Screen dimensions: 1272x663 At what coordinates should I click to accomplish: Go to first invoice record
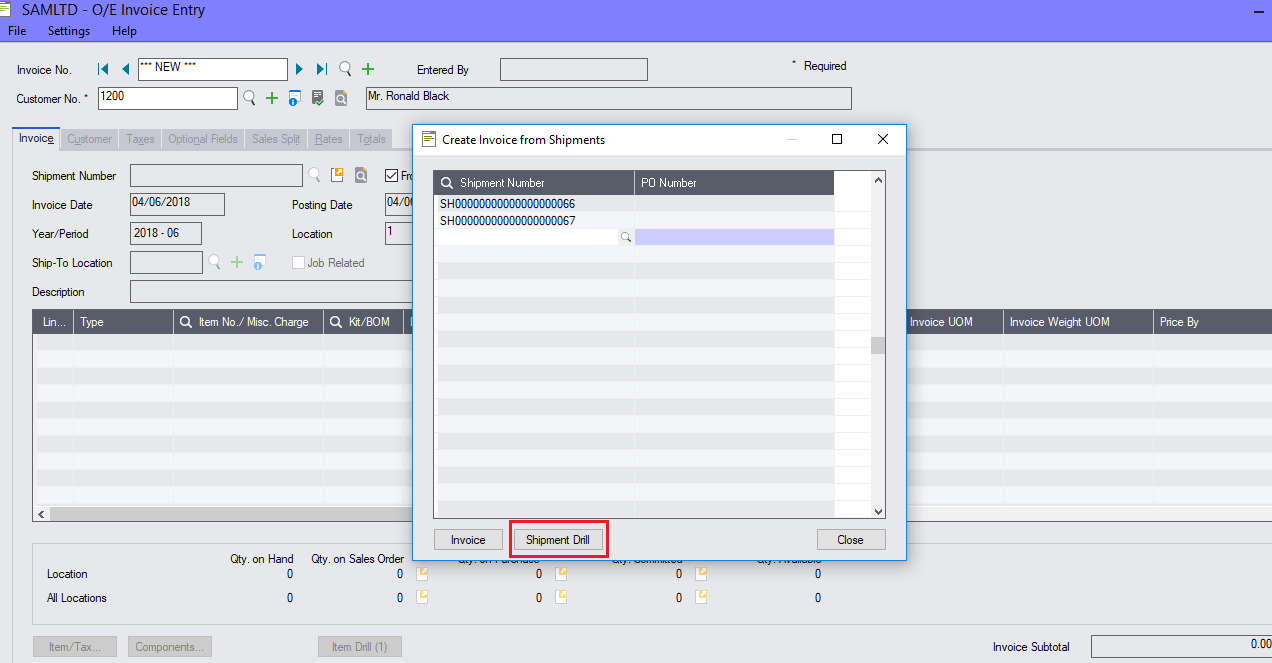(x=103, y=69)
